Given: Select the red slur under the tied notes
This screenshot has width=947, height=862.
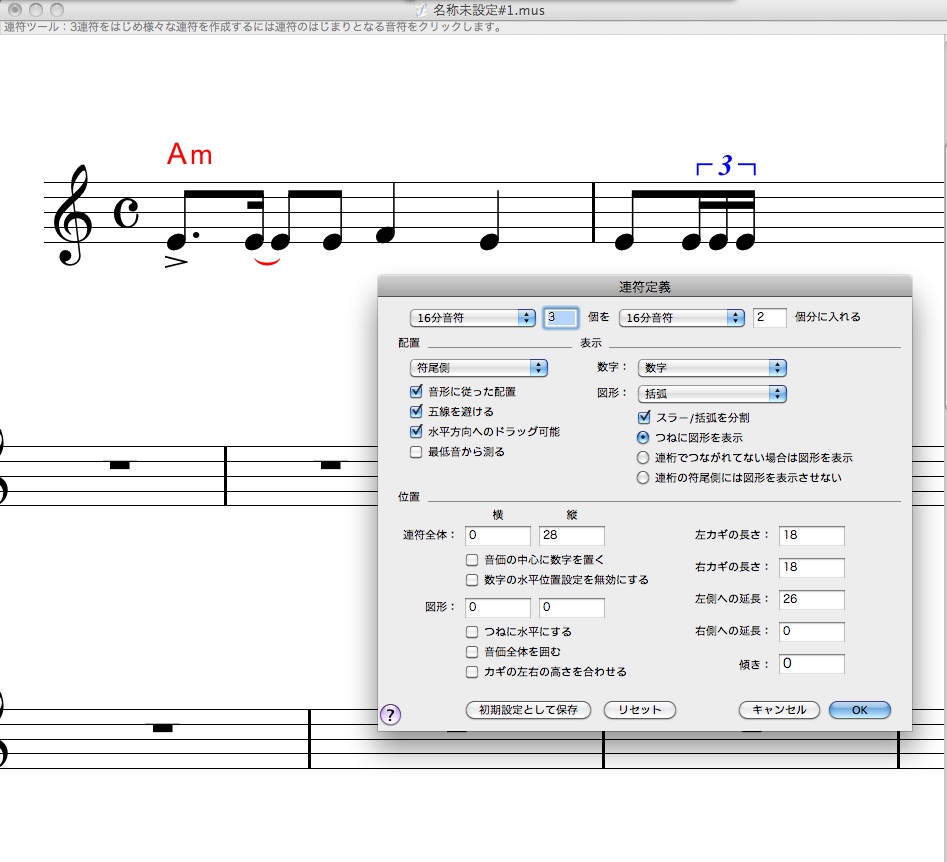Looking at the screenshot, I should point(266,262).
